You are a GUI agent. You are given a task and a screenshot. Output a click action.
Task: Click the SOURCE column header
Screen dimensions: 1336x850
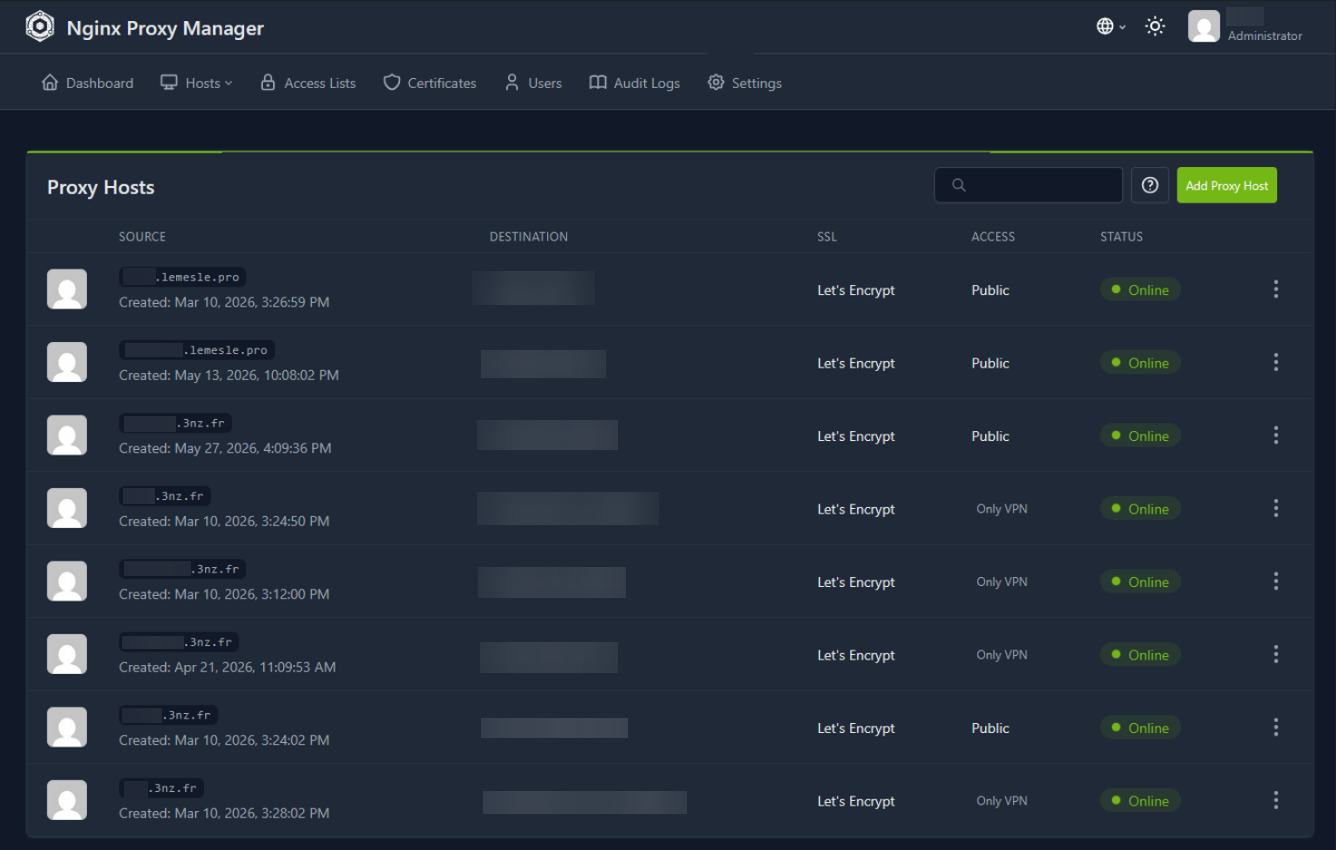tap(142, 237)
